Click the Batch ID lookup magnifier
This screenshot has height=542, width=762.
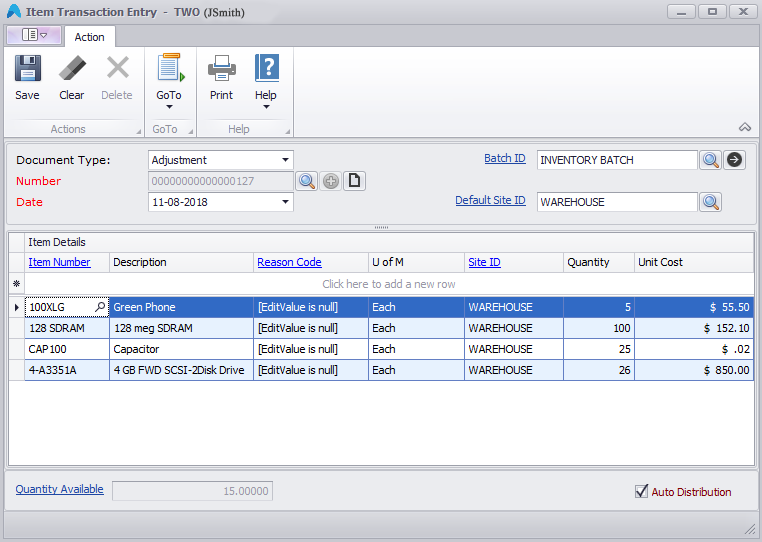point(710,160)
